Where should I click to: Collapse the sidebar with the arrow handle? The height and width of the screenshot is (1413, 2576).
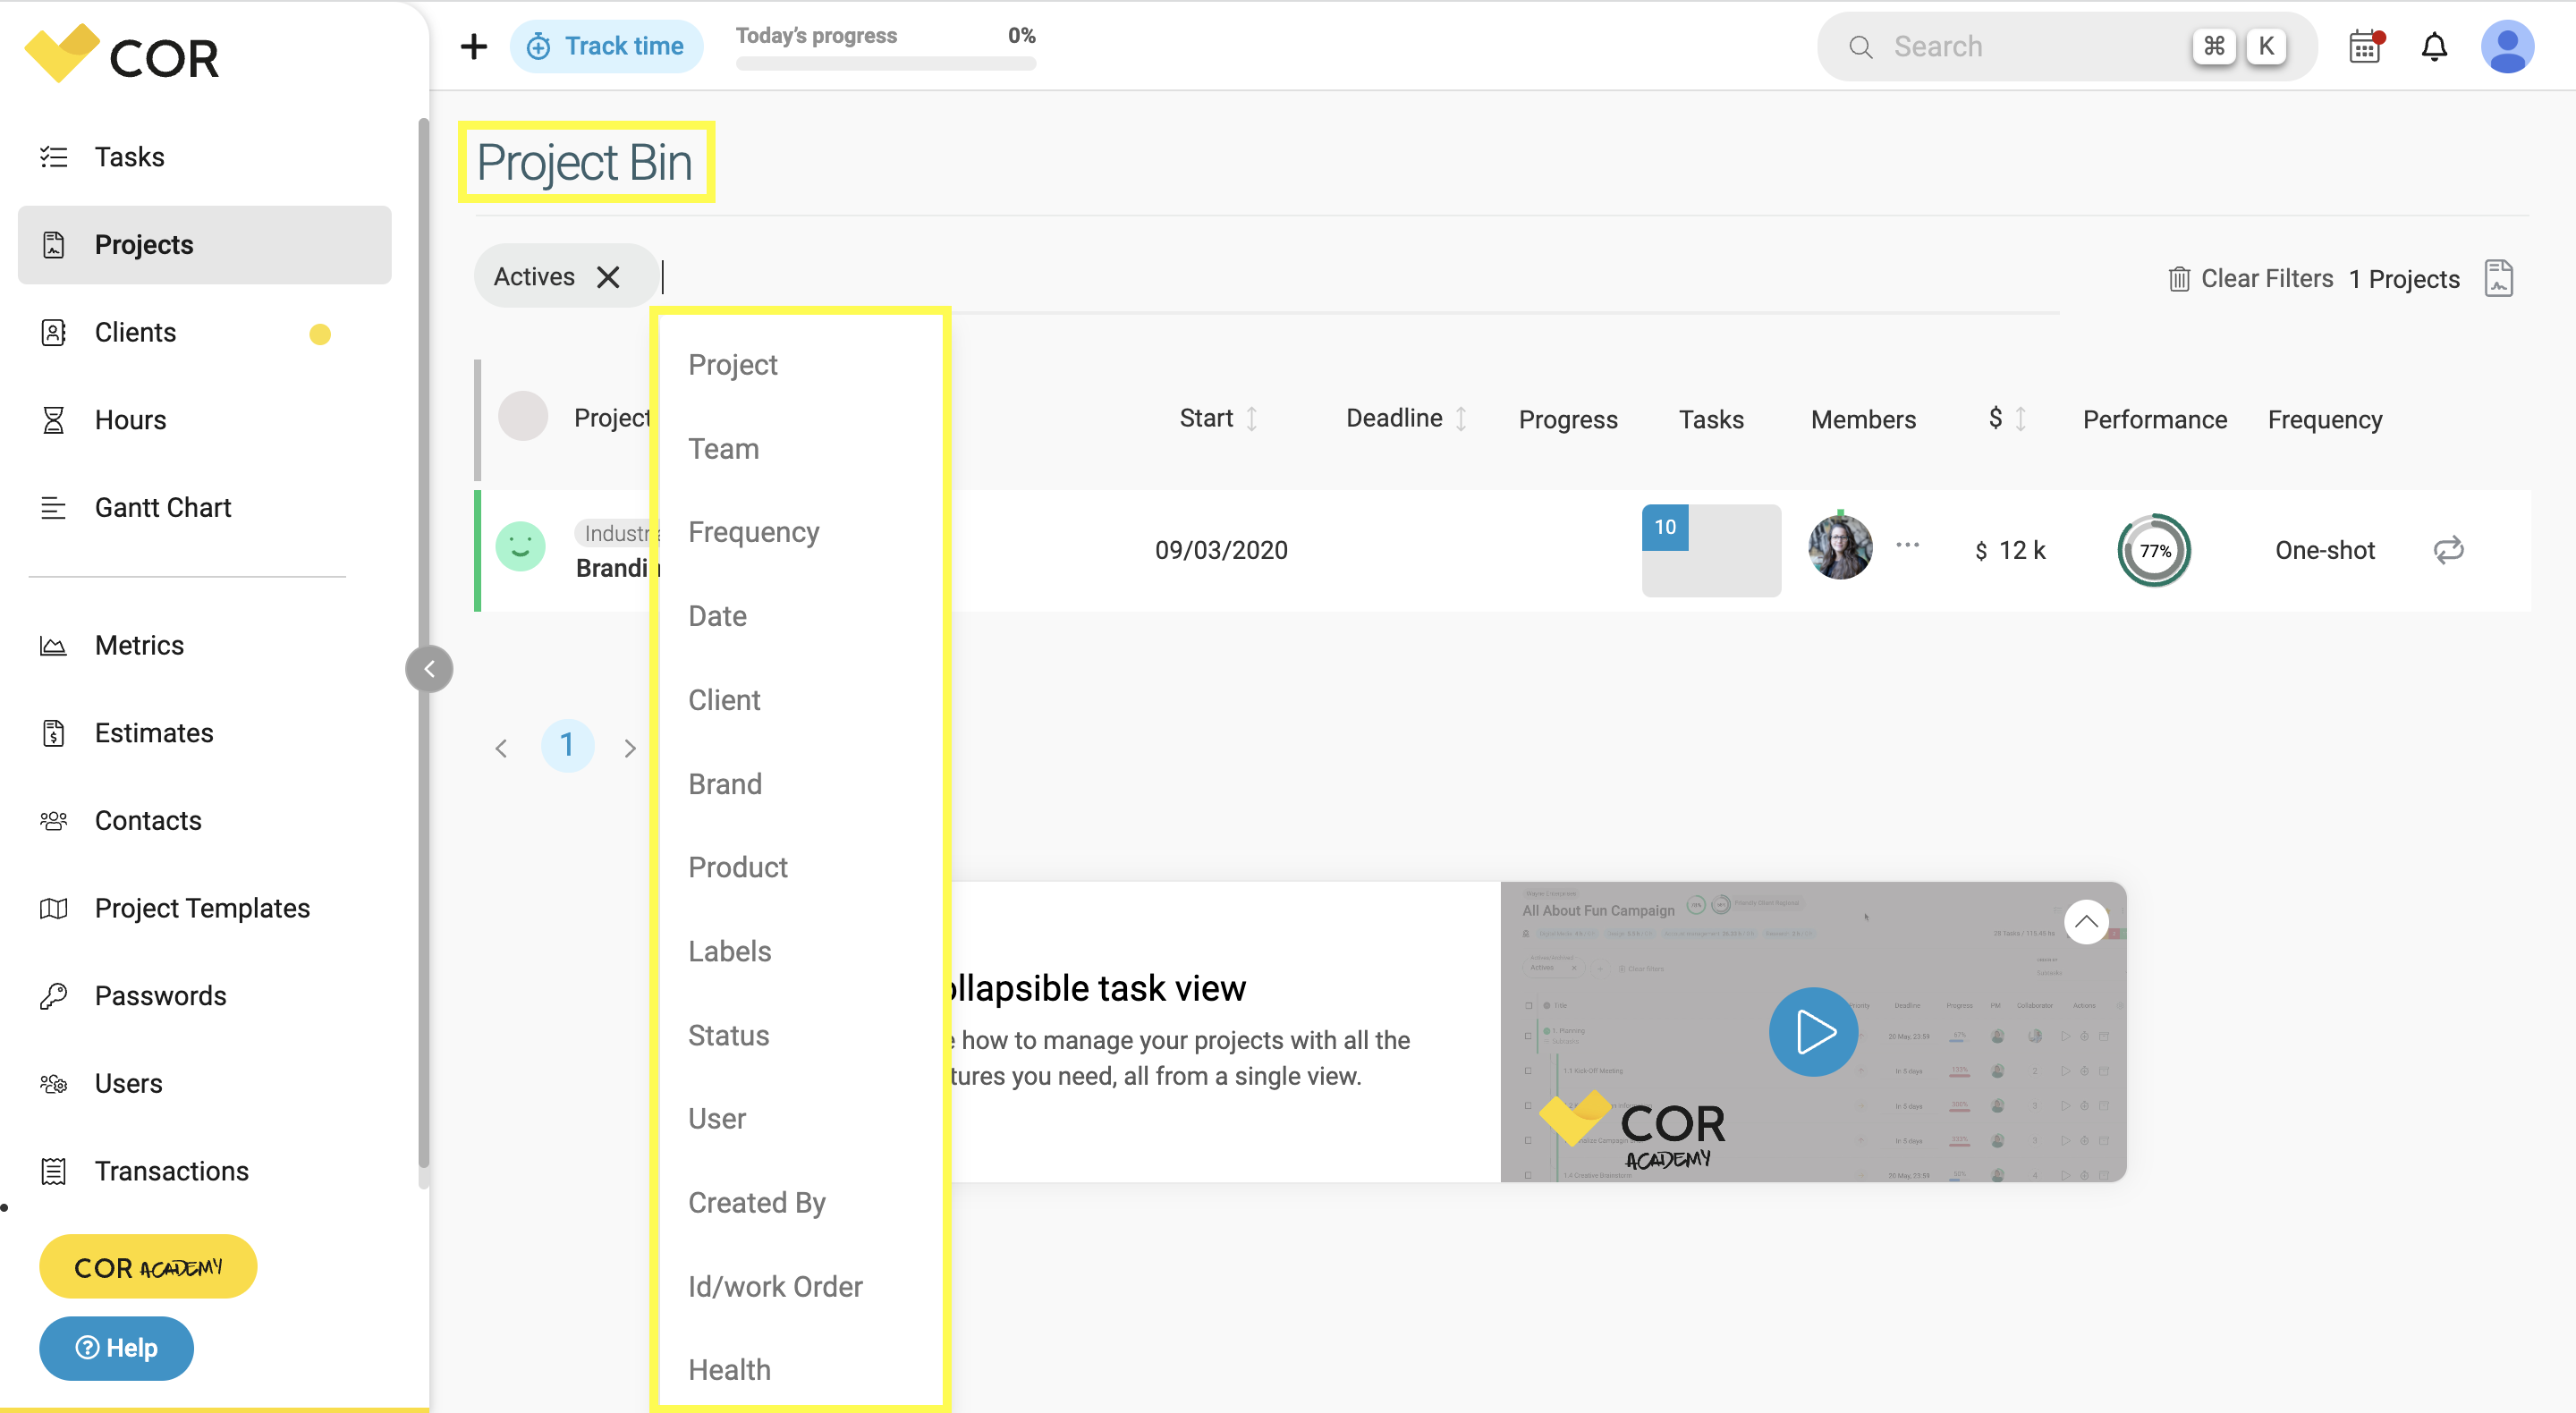click(429, 668)
